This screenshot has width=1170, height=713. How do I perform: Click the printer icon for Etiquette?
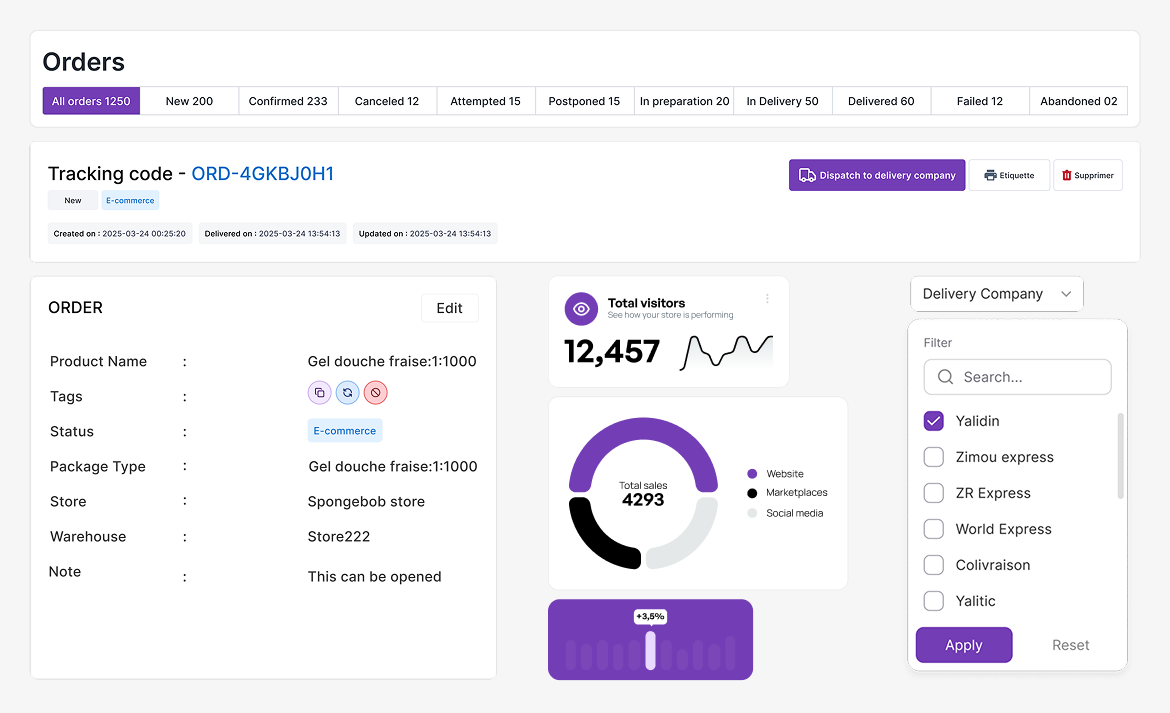(990, 175)
